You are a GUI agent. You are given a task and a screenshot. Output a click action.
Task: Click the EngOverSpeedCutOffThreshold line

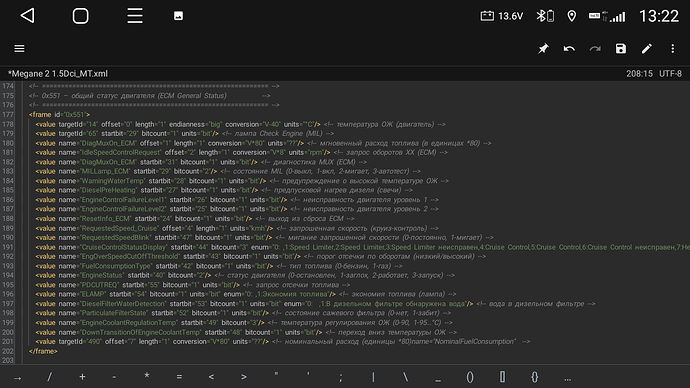[x=261, y=256]
